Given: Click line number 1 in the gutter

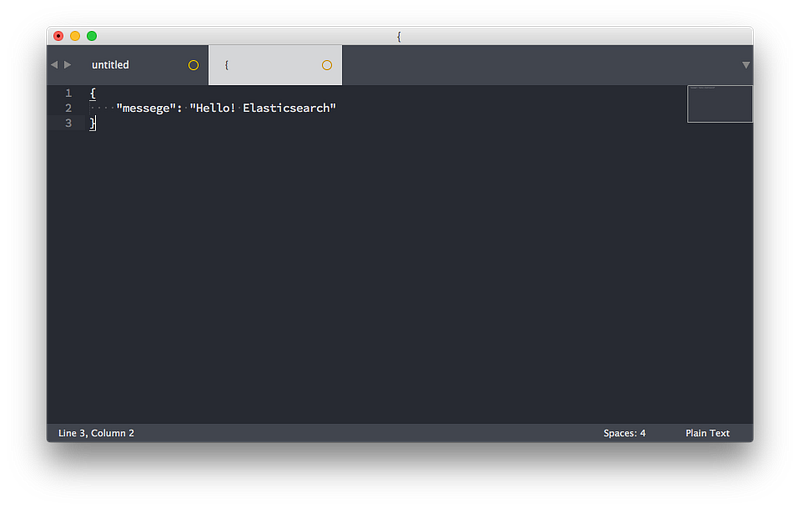Looking at the screenshot, I should pos(68,93).
